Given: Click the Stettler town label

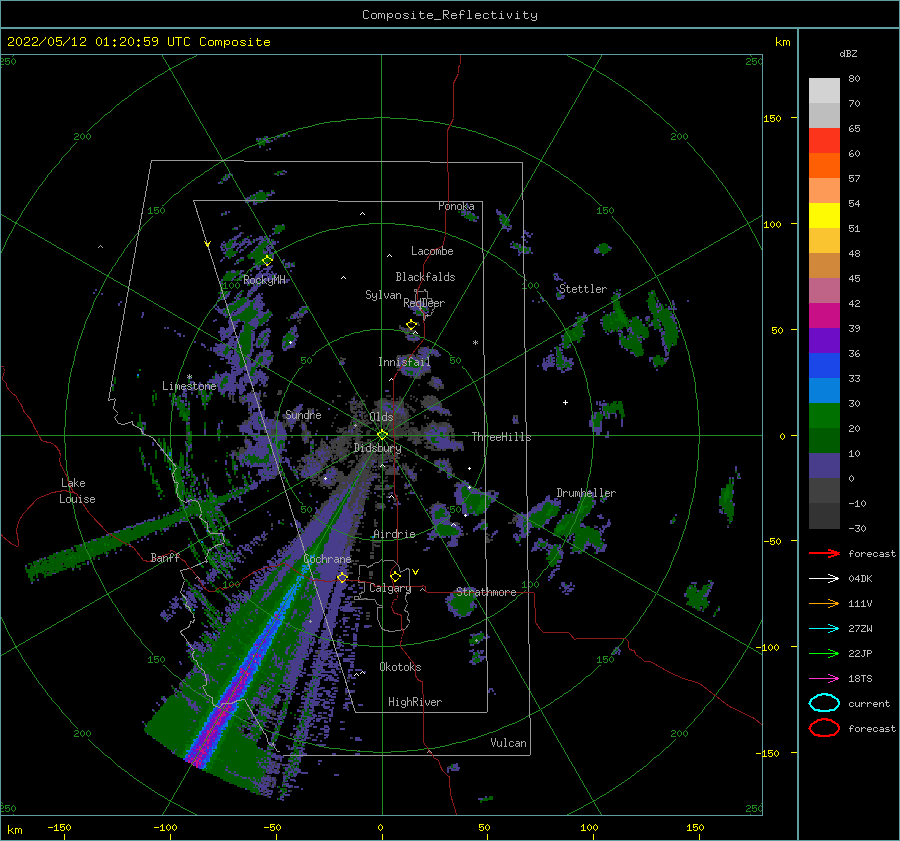Looking at the screenshot, I should tap(583, 289).
